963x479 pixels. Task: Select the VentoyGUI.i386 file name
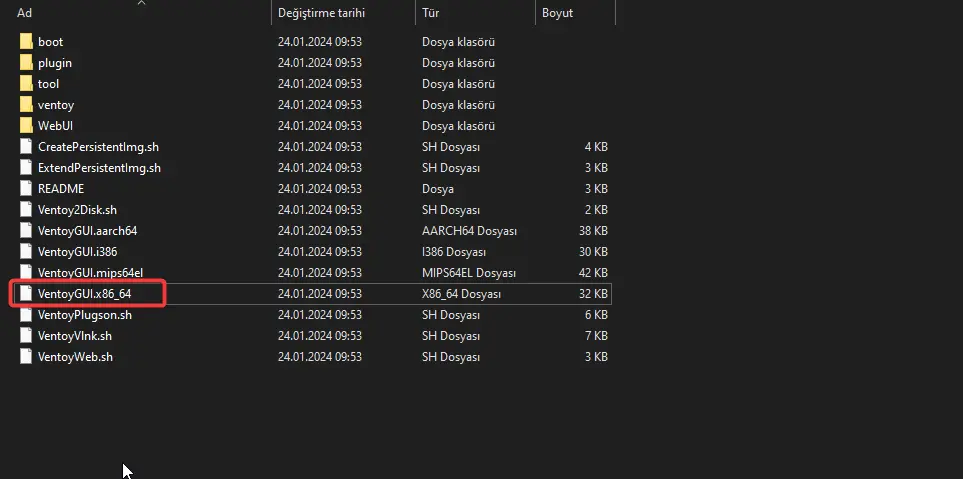pyautogui.click(x=77, y=252)
